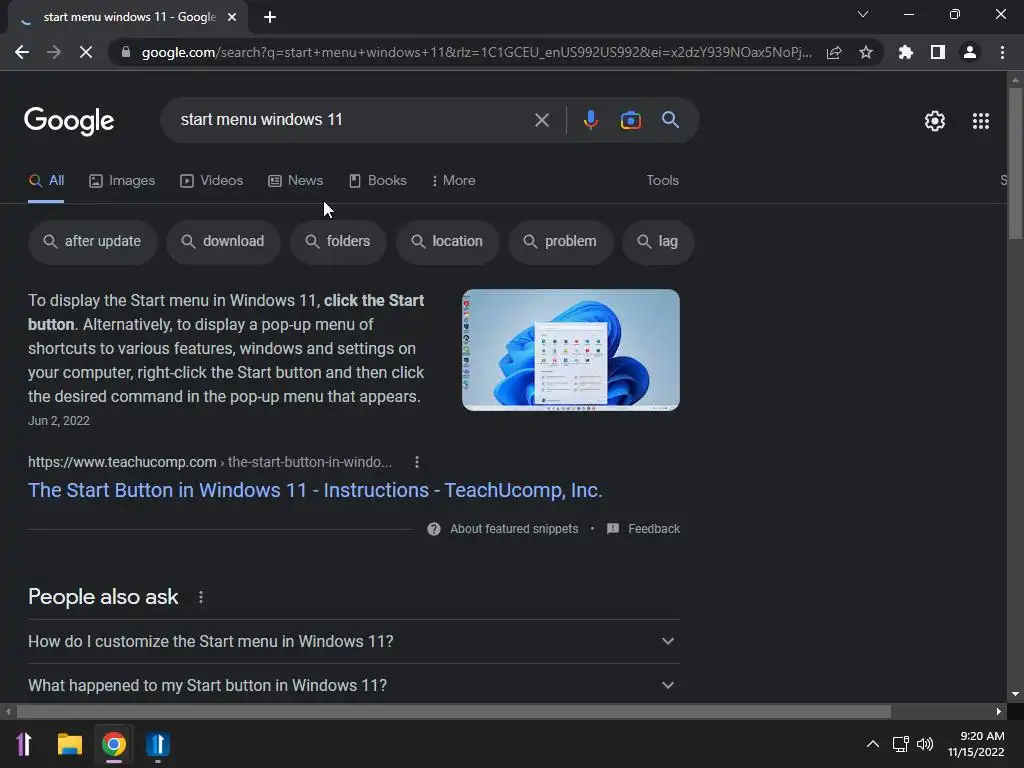Switch to the Videos tab
Image resolution: width=1024 pixels, height=768 pixels.
coord(212,181)
